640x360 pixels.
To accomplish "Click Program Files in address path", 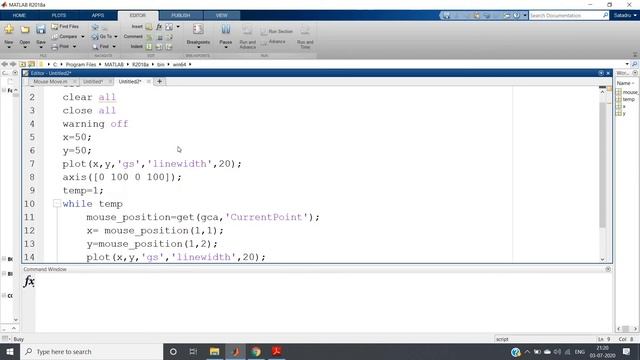I will coord(81,64).
